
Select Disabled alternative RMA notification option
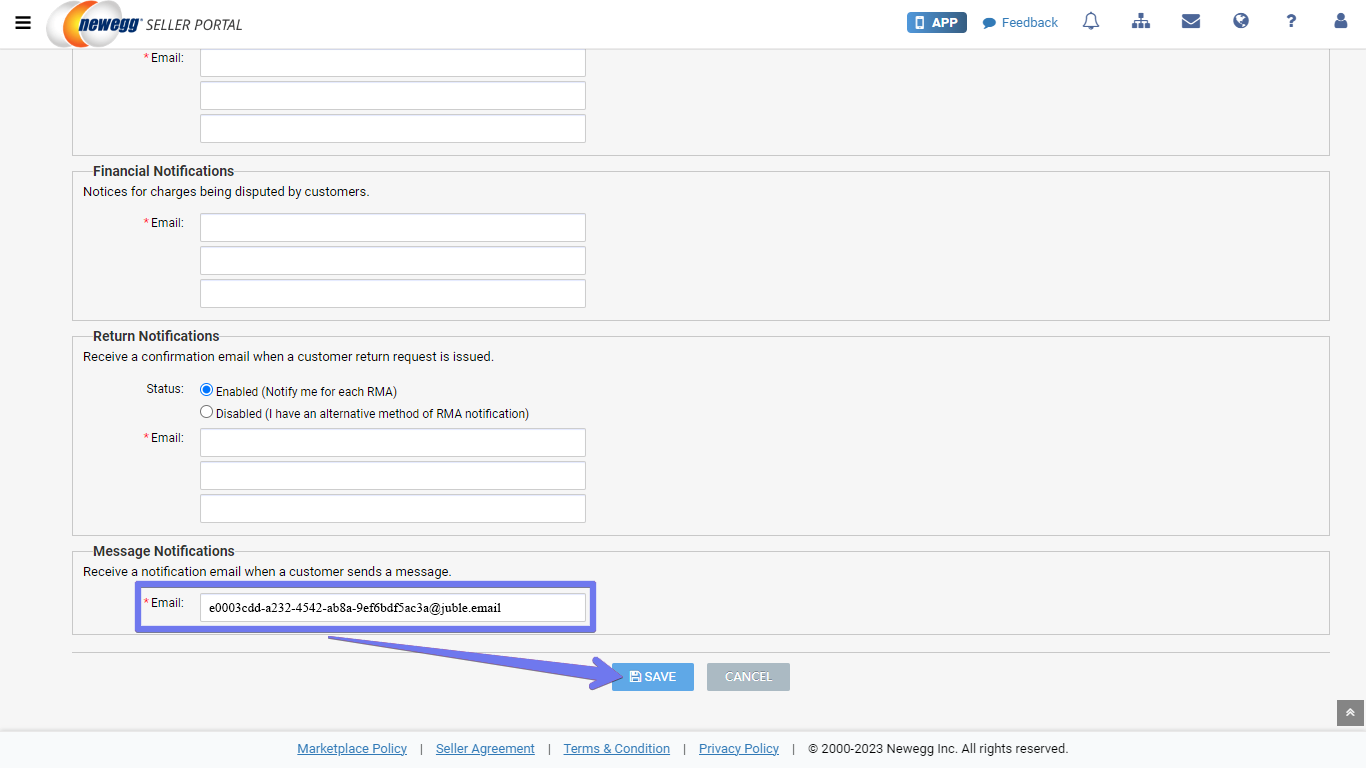pos(207,412)
